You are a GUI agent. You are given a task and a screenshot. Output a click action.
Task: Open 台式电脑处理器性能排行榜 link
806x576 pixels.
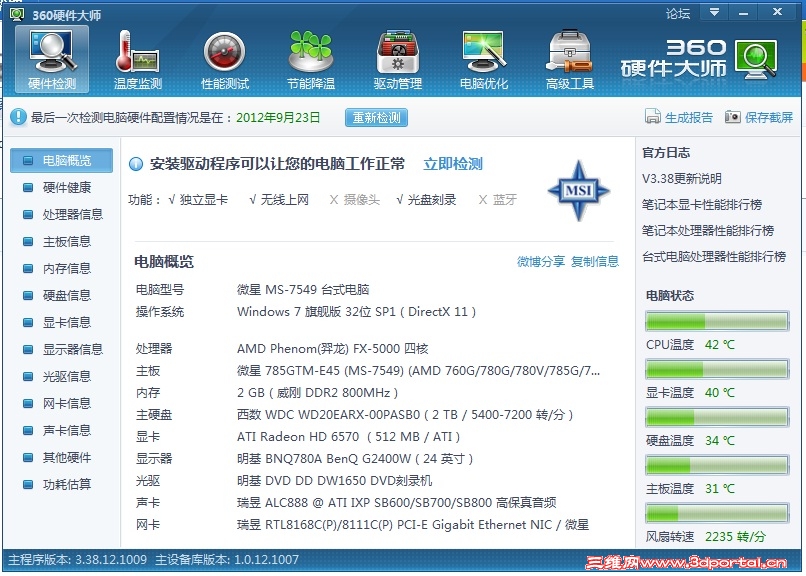click(x=714, y=256)
